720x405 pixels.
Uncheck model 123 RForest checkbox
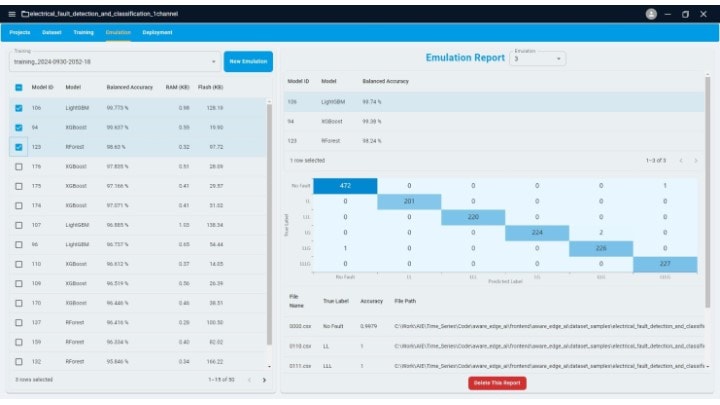19,147
